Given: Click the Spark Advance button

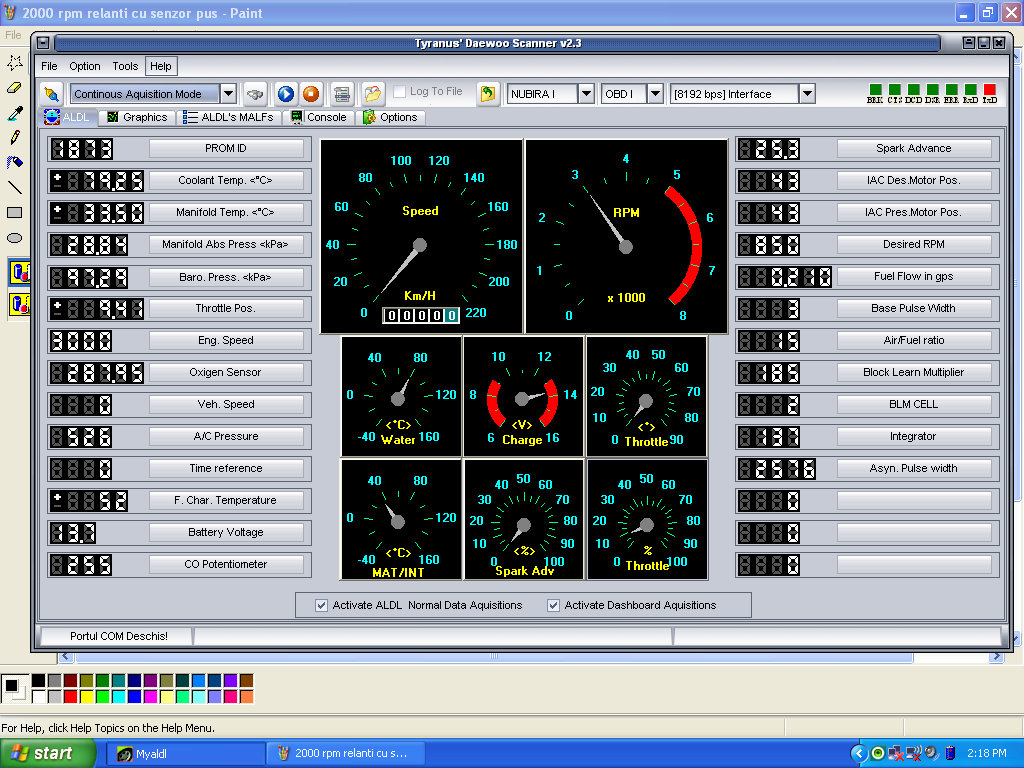Looking at the screenshot, I should (914, 148).
